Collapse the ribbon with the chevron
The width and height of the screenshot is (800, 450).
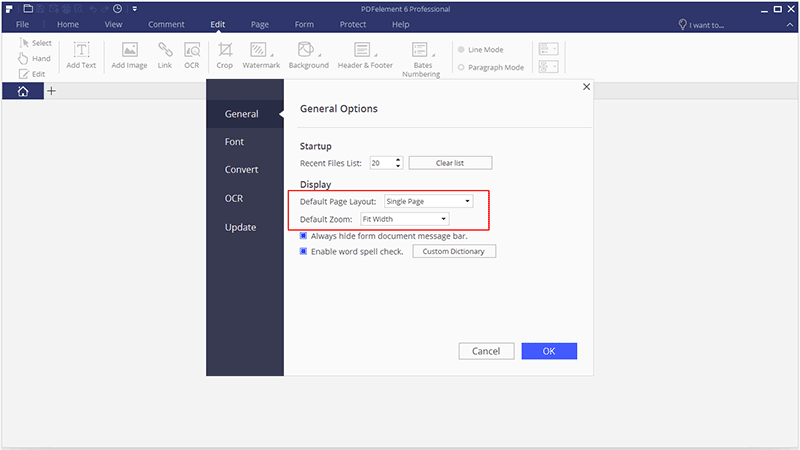click(x=790, y=24)
